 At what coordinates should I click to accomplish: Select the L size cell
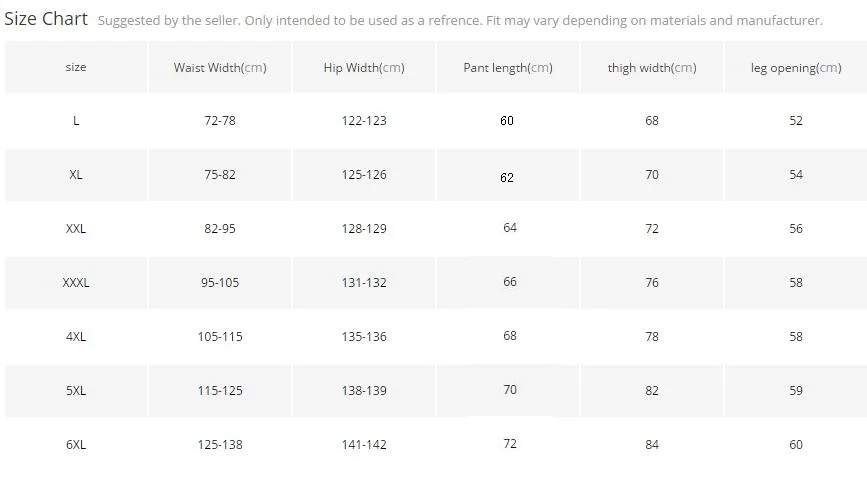tap(76, 120)
